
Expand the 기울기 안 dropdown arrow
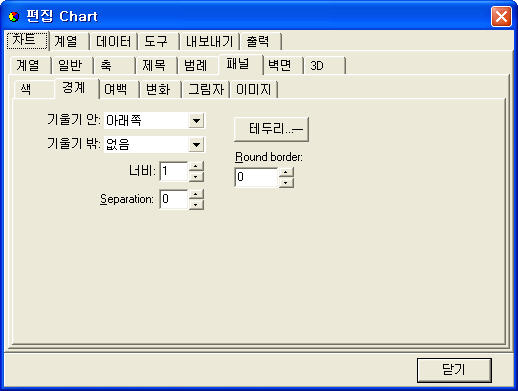coord(196,121)
